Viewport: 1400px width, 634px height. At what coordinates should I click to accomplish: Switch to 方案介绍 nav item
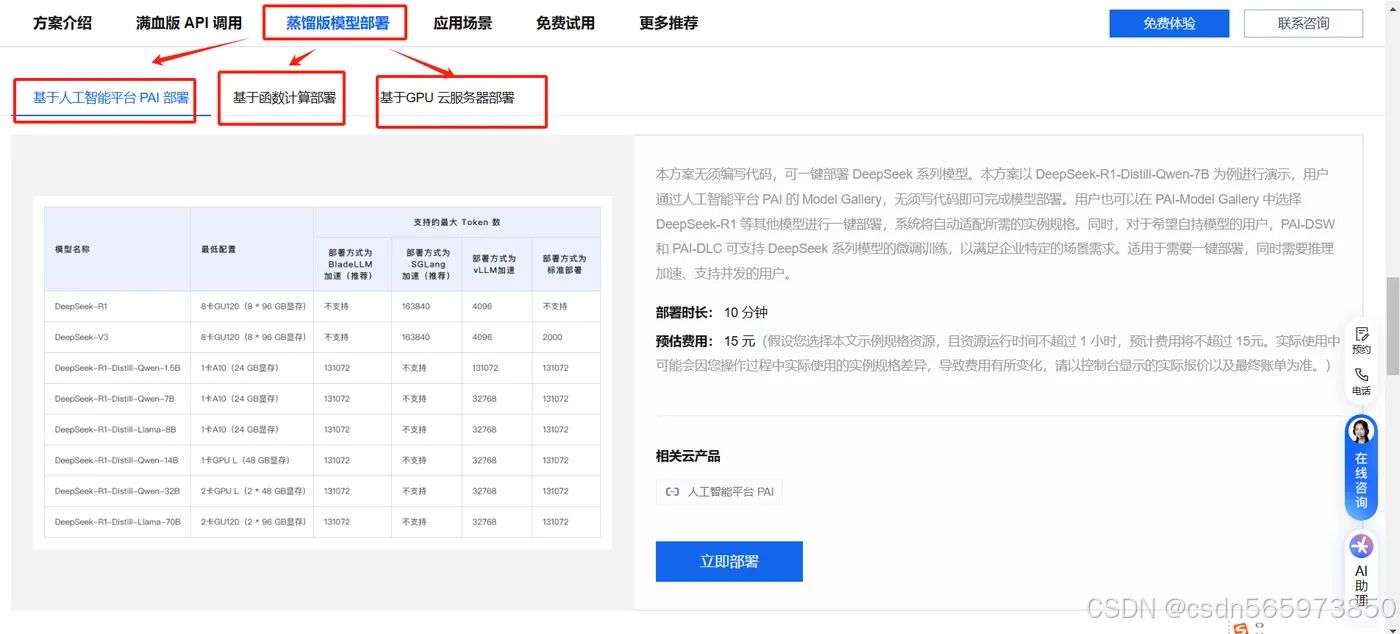pos(62,22)
